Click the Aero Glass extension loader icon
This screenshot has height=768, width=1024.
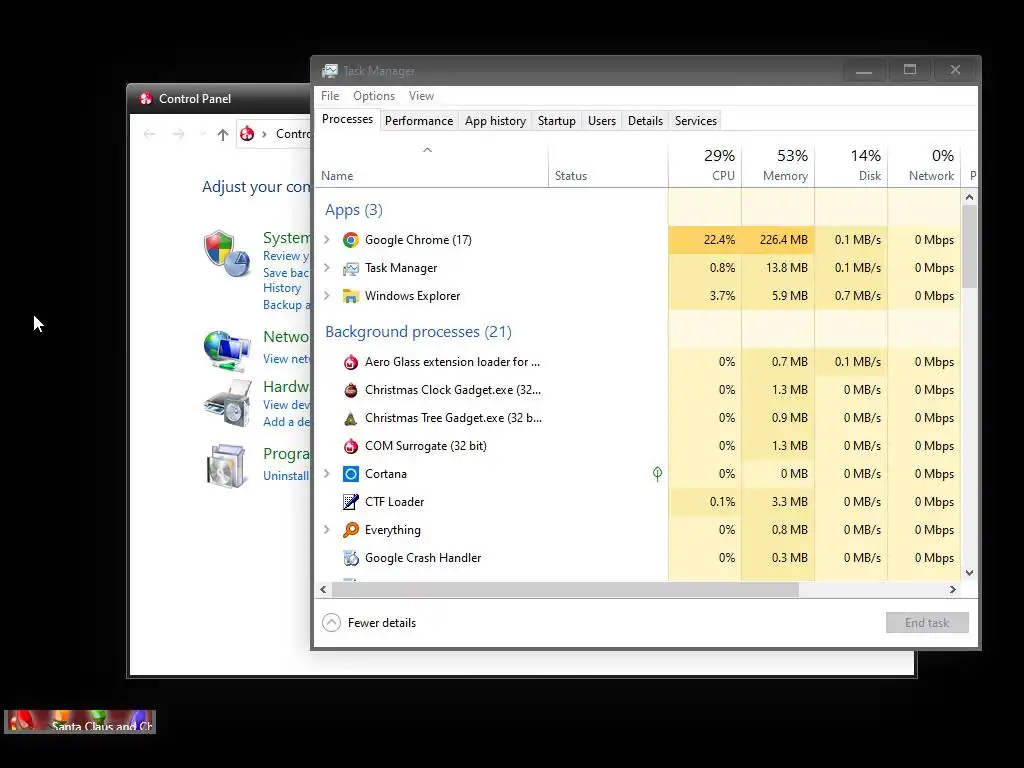[351, 362]
